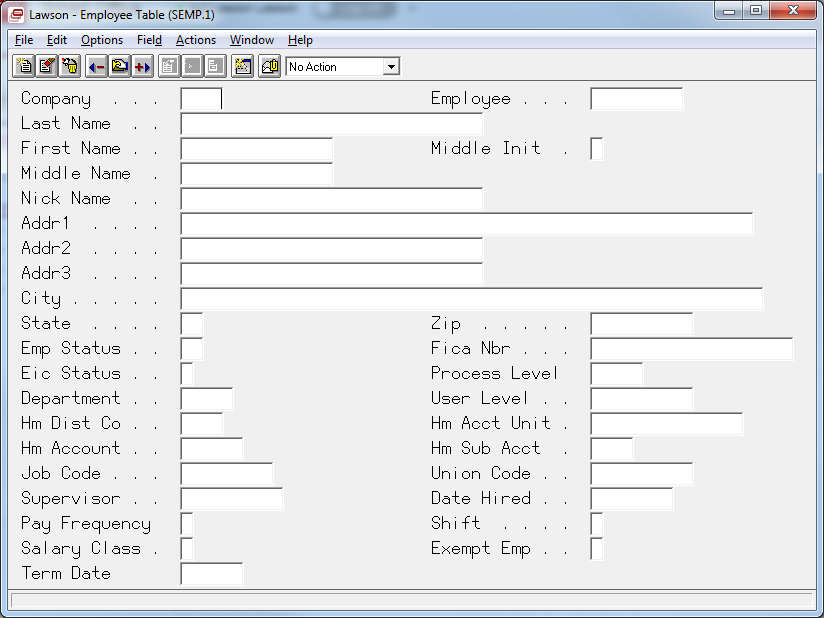Select the Fica Nbr field
824x618 pixels.
(x=692, y=348)
